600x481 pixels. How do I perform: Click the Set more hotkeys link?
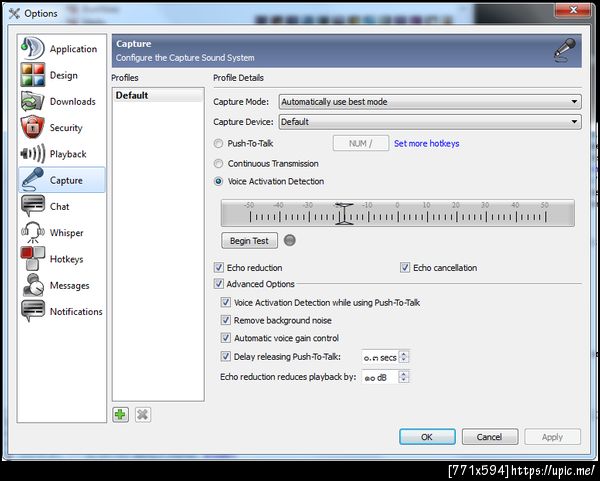tap(427, 143)
